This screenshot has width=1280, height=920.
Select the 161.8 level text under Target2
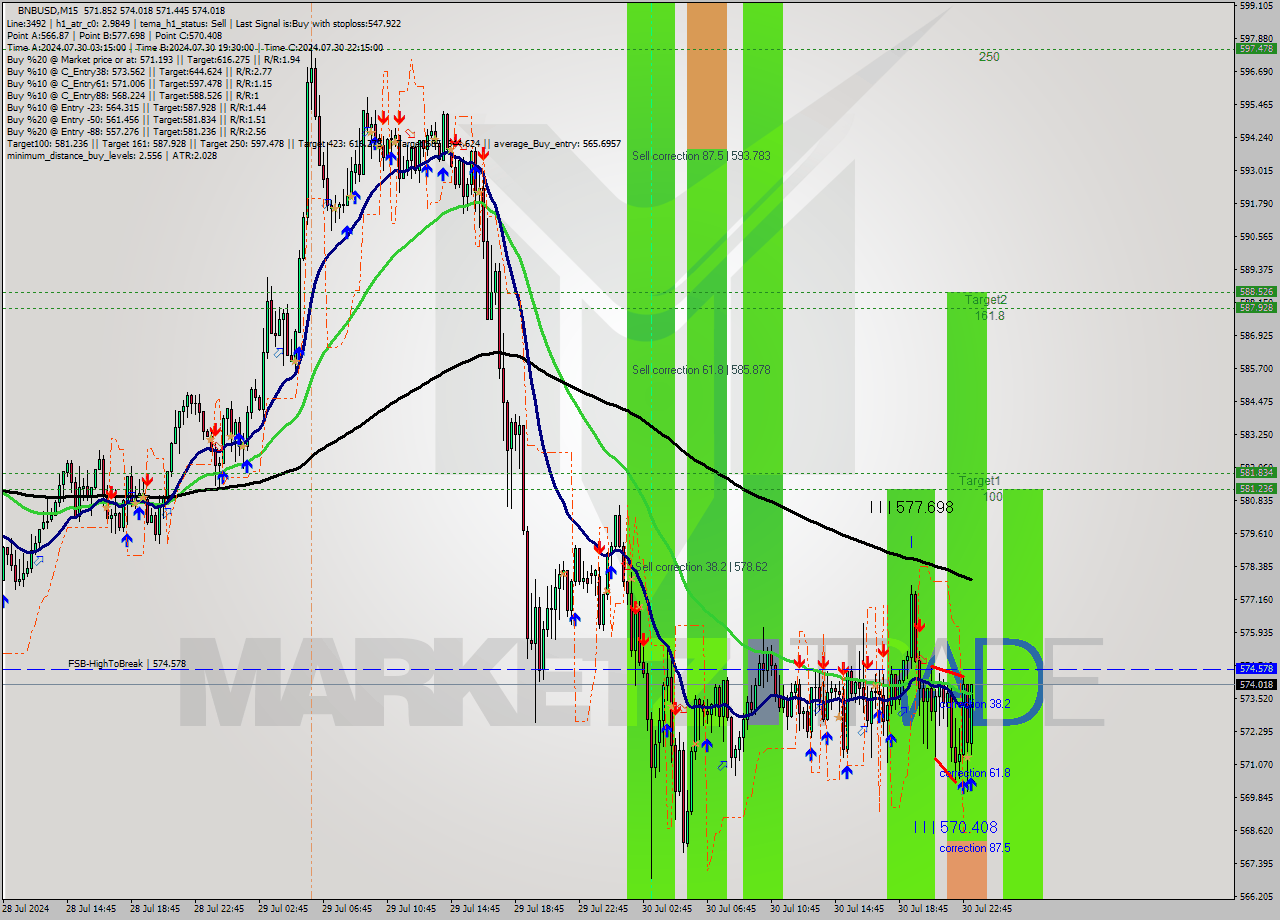coord(990,316)
